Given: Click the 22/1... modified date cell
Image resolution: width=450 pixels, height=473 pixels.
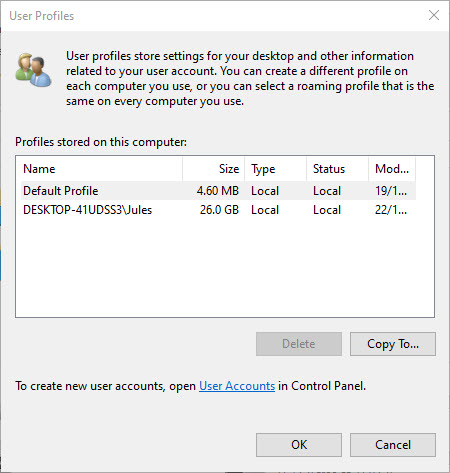Looking at the screenshot, I should [x=391, y=210].
